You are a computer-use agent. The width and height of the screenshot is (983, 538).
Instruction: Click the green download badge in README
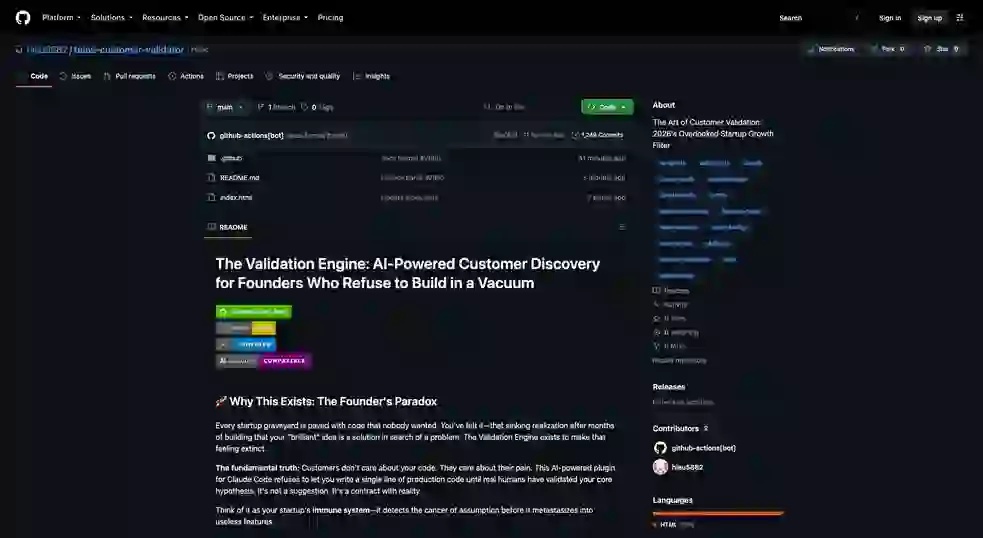(253, 312)
